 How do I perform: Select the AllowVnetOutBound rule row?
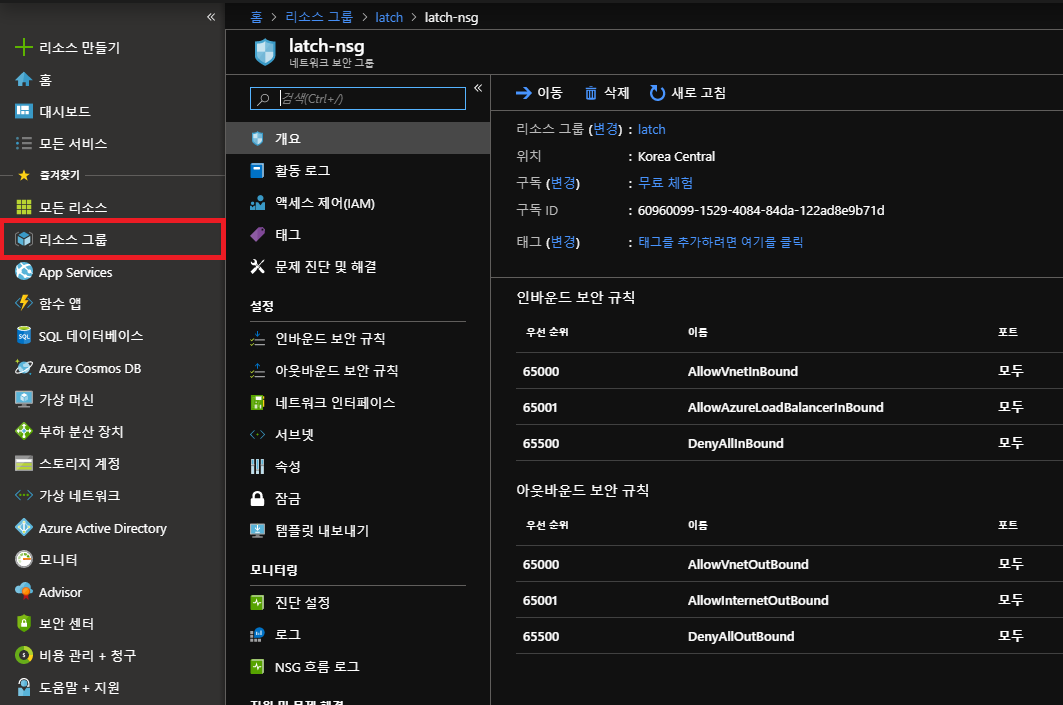click(789, 564)
